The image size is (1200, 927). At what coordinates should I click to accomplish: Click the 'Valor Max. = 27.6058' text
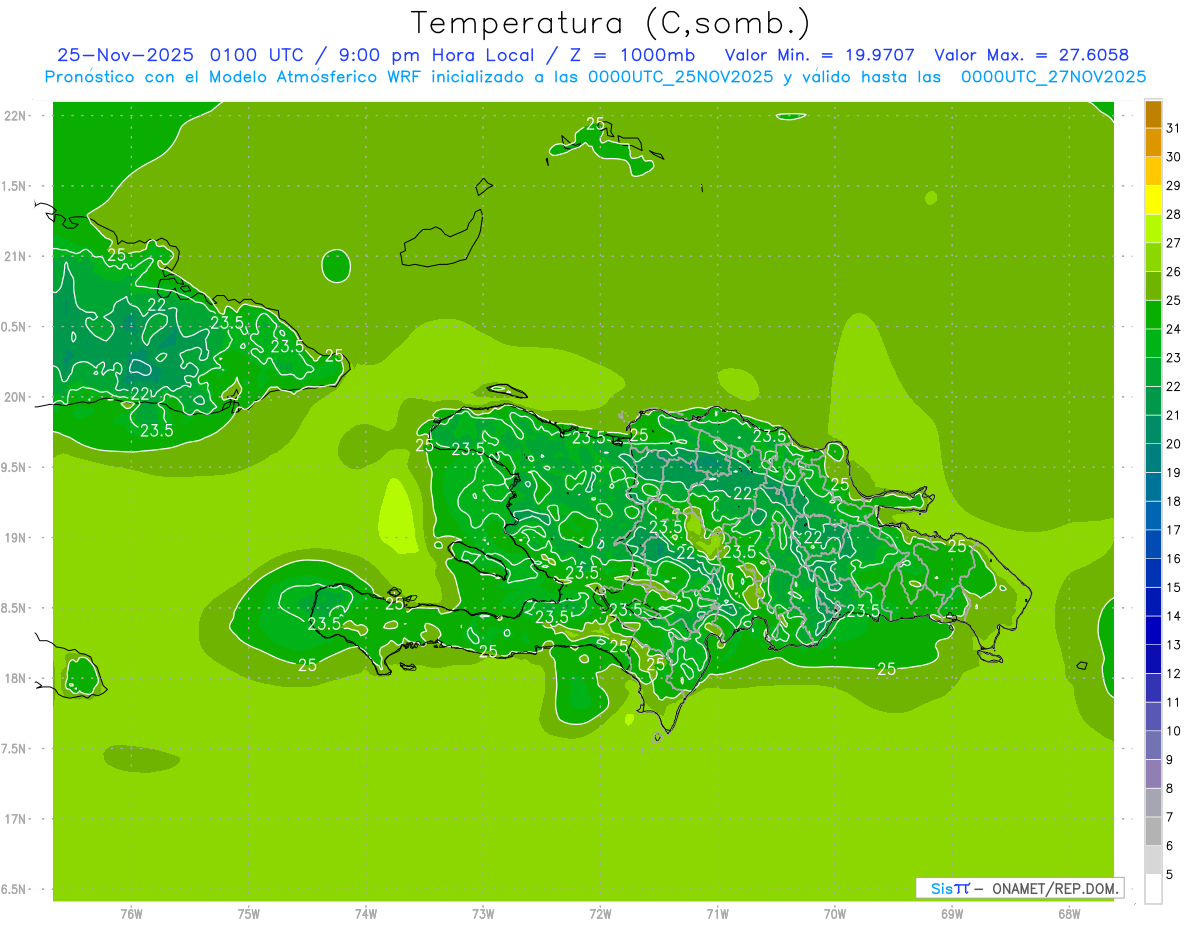[x=1031, y=56]
